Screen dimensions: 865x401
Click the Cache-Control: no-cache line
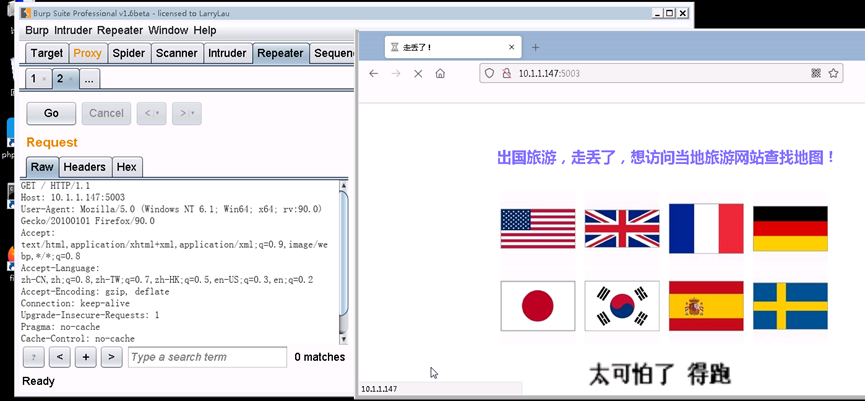click(x=77, y=339)
